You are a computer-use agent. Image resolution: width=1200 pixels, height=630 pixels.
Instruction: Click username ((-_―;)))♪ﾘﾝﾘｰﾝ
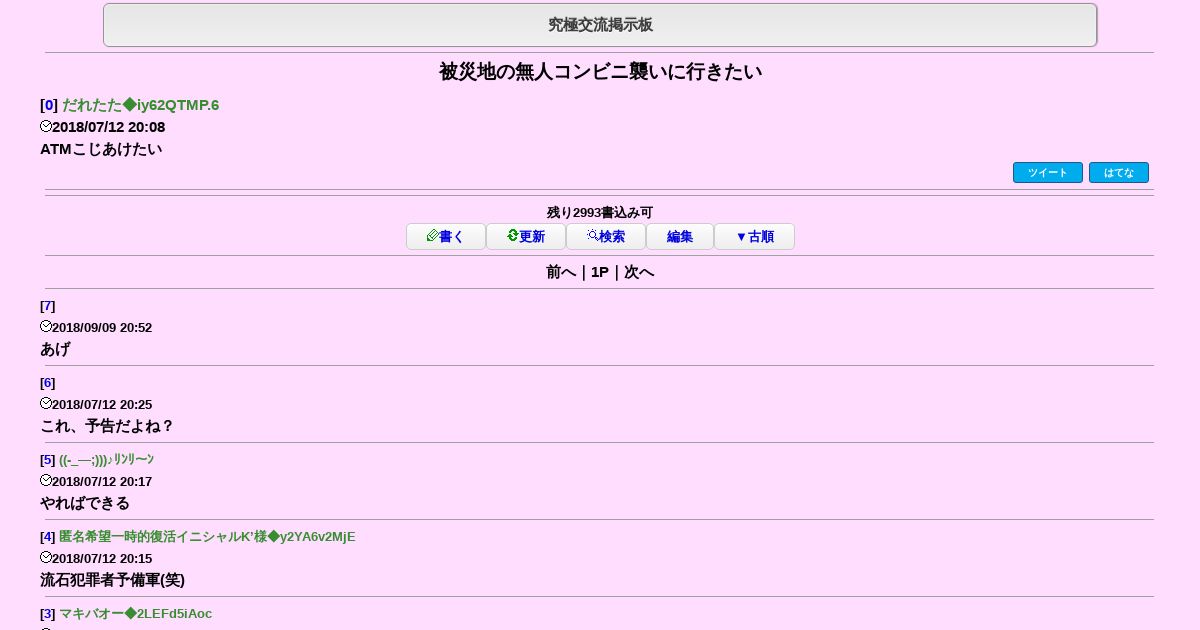click(106, 460)
